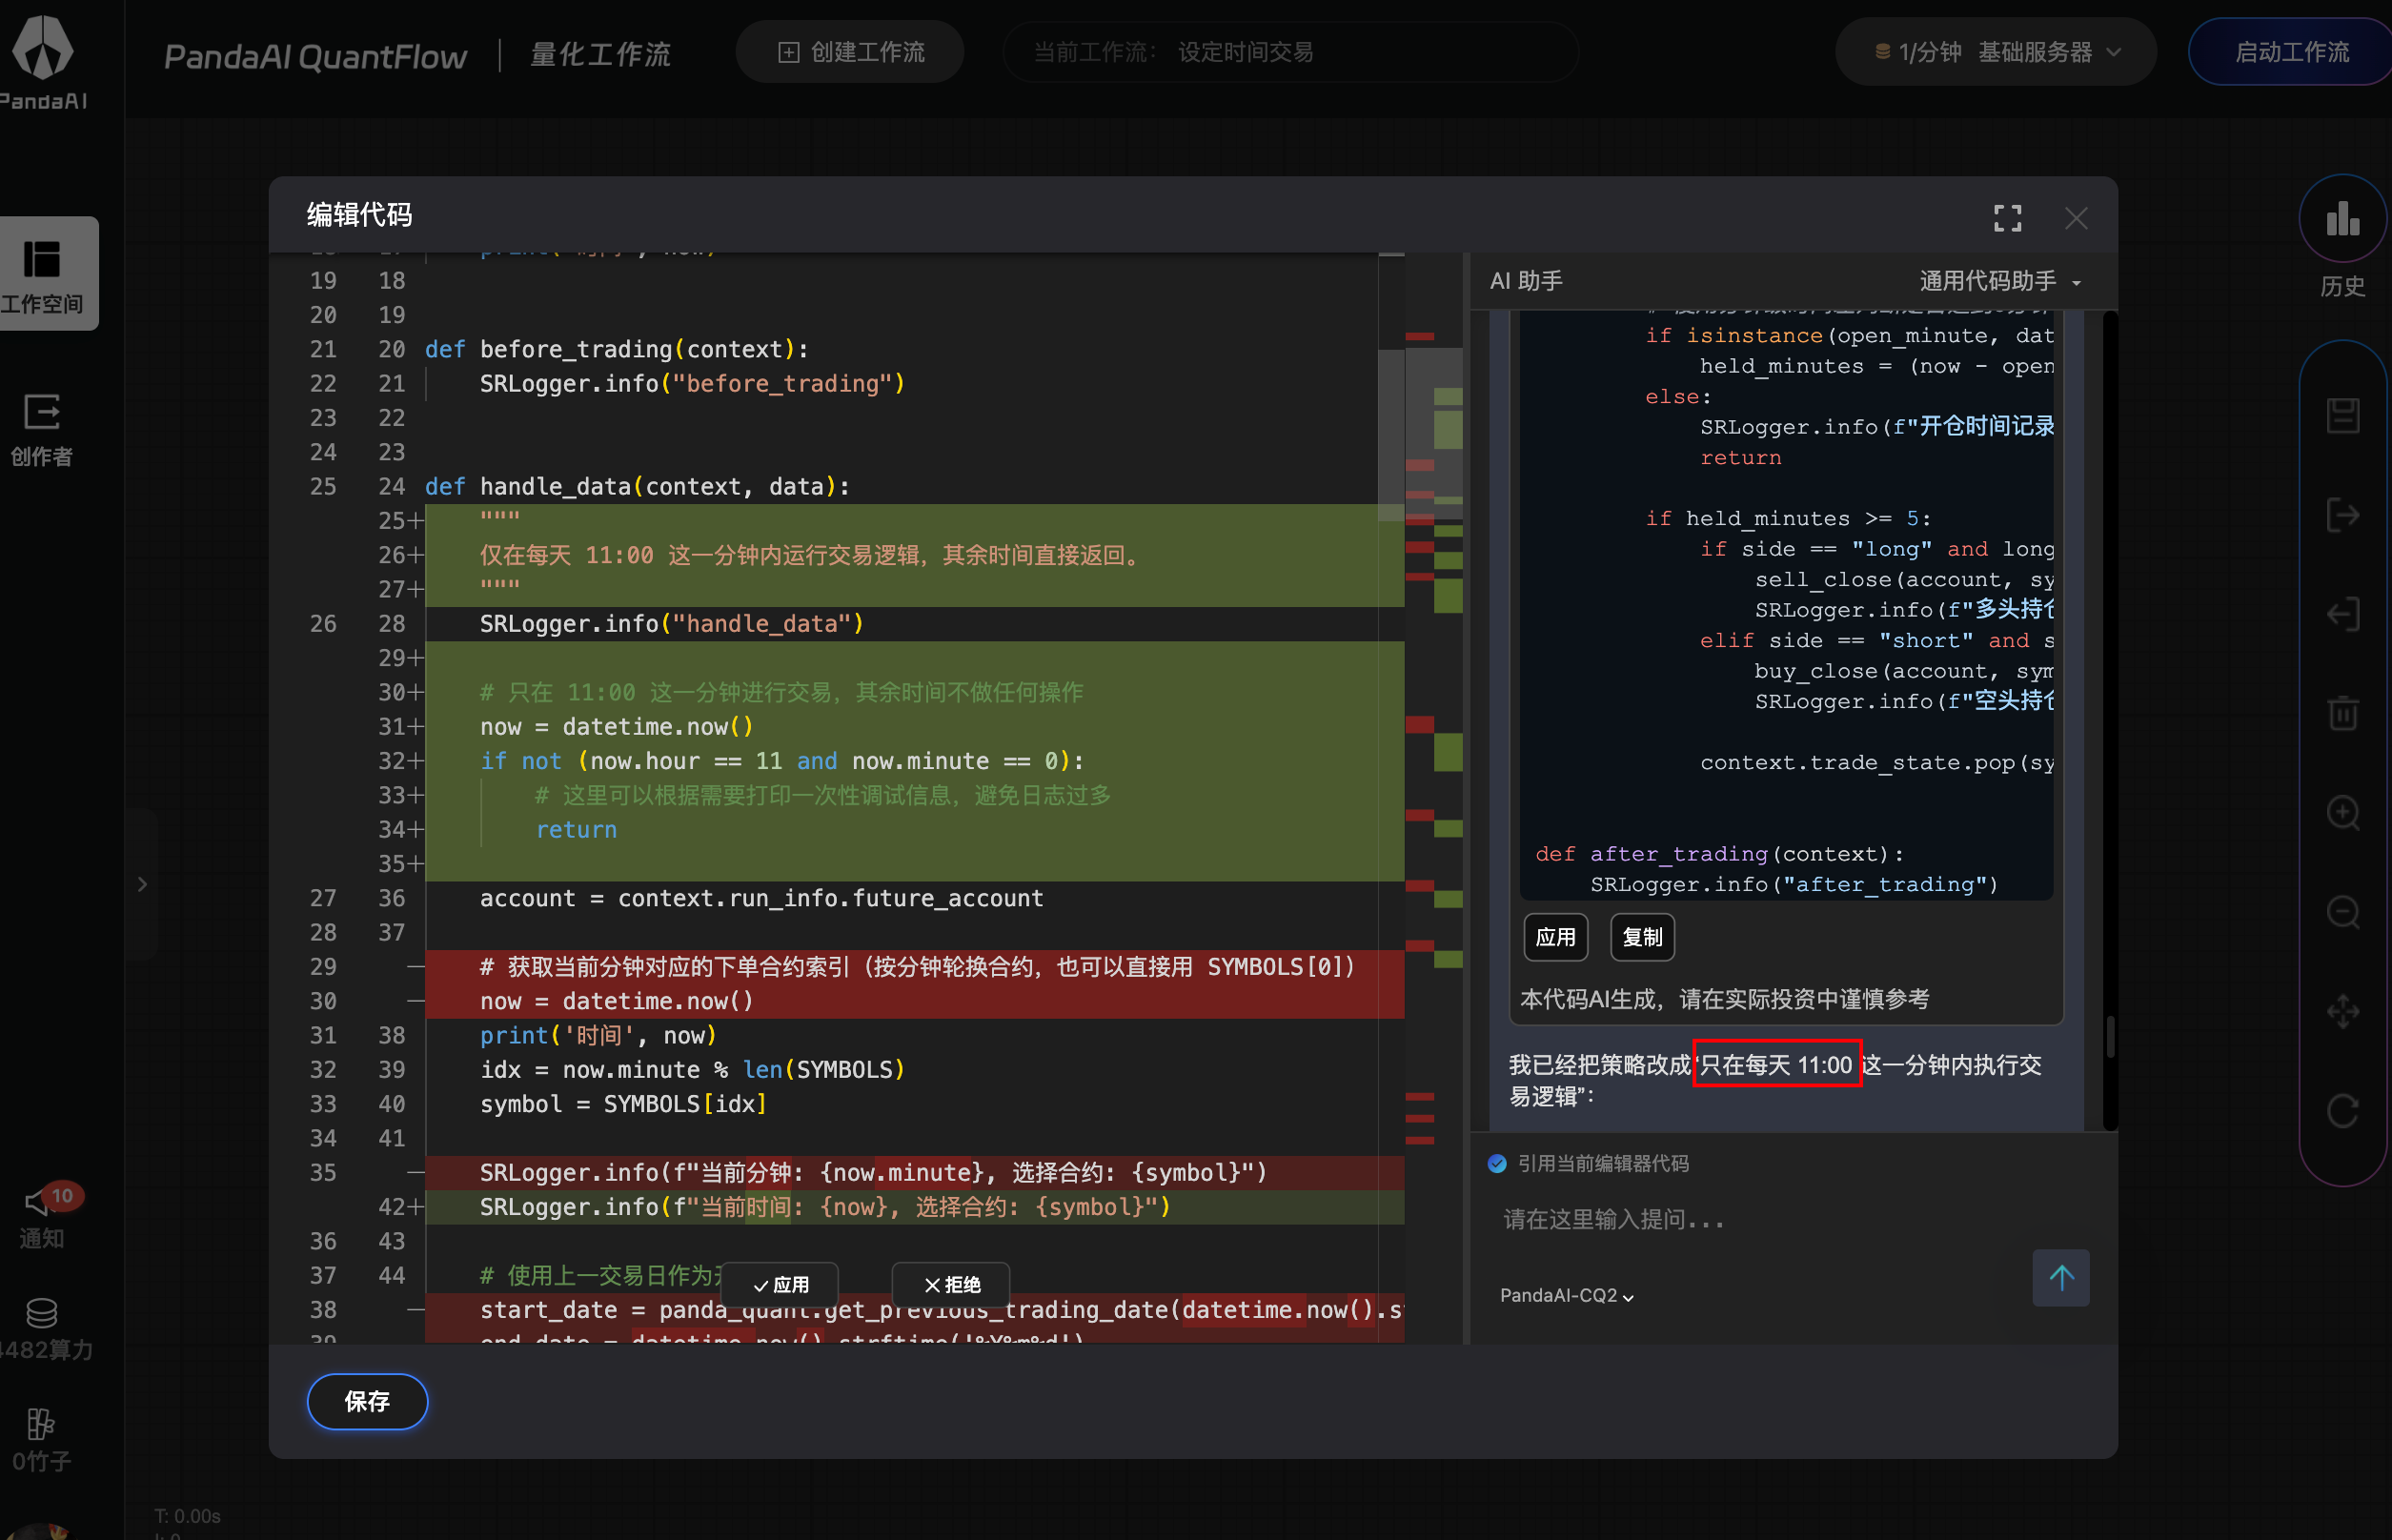2392x1540 pixels.
Task: Click the 'SRLogger.info("handle_data")' line
Action: (x=671, y=623)
